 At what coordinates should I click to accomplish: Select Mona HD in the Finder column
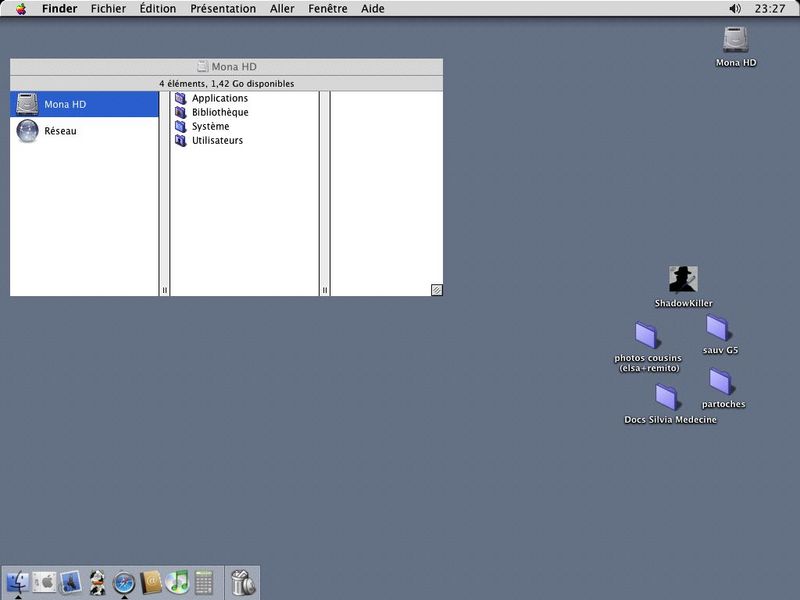85,104
